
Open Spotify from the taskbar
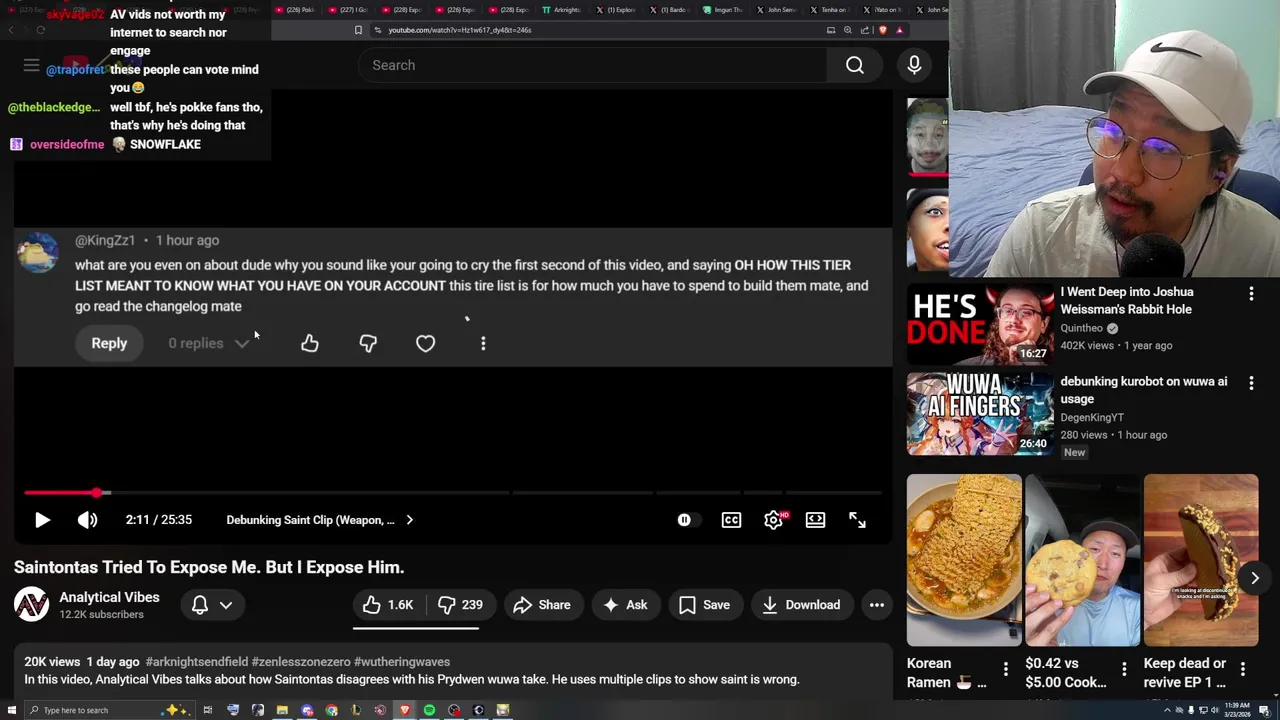[429, 710]
